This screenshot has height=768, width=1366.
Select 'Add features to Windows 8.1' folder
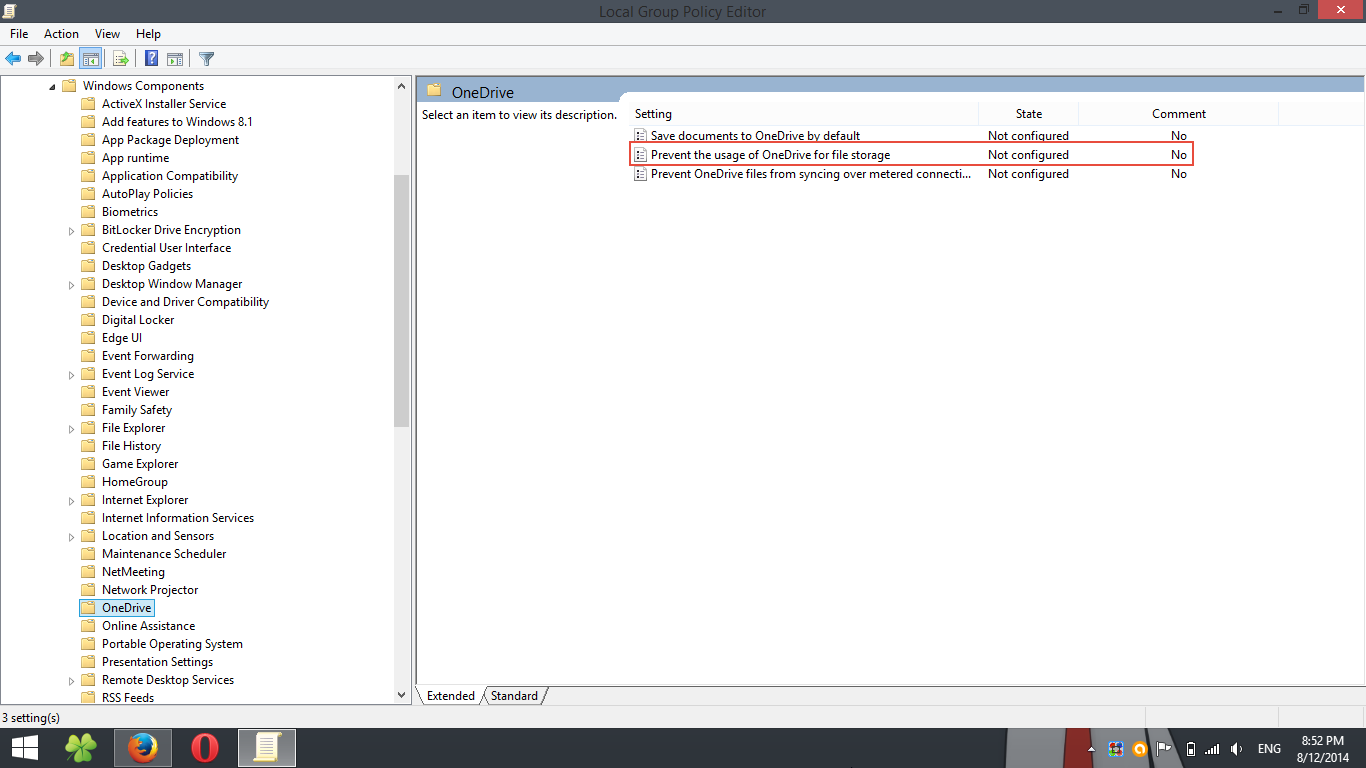click(177, 122)
